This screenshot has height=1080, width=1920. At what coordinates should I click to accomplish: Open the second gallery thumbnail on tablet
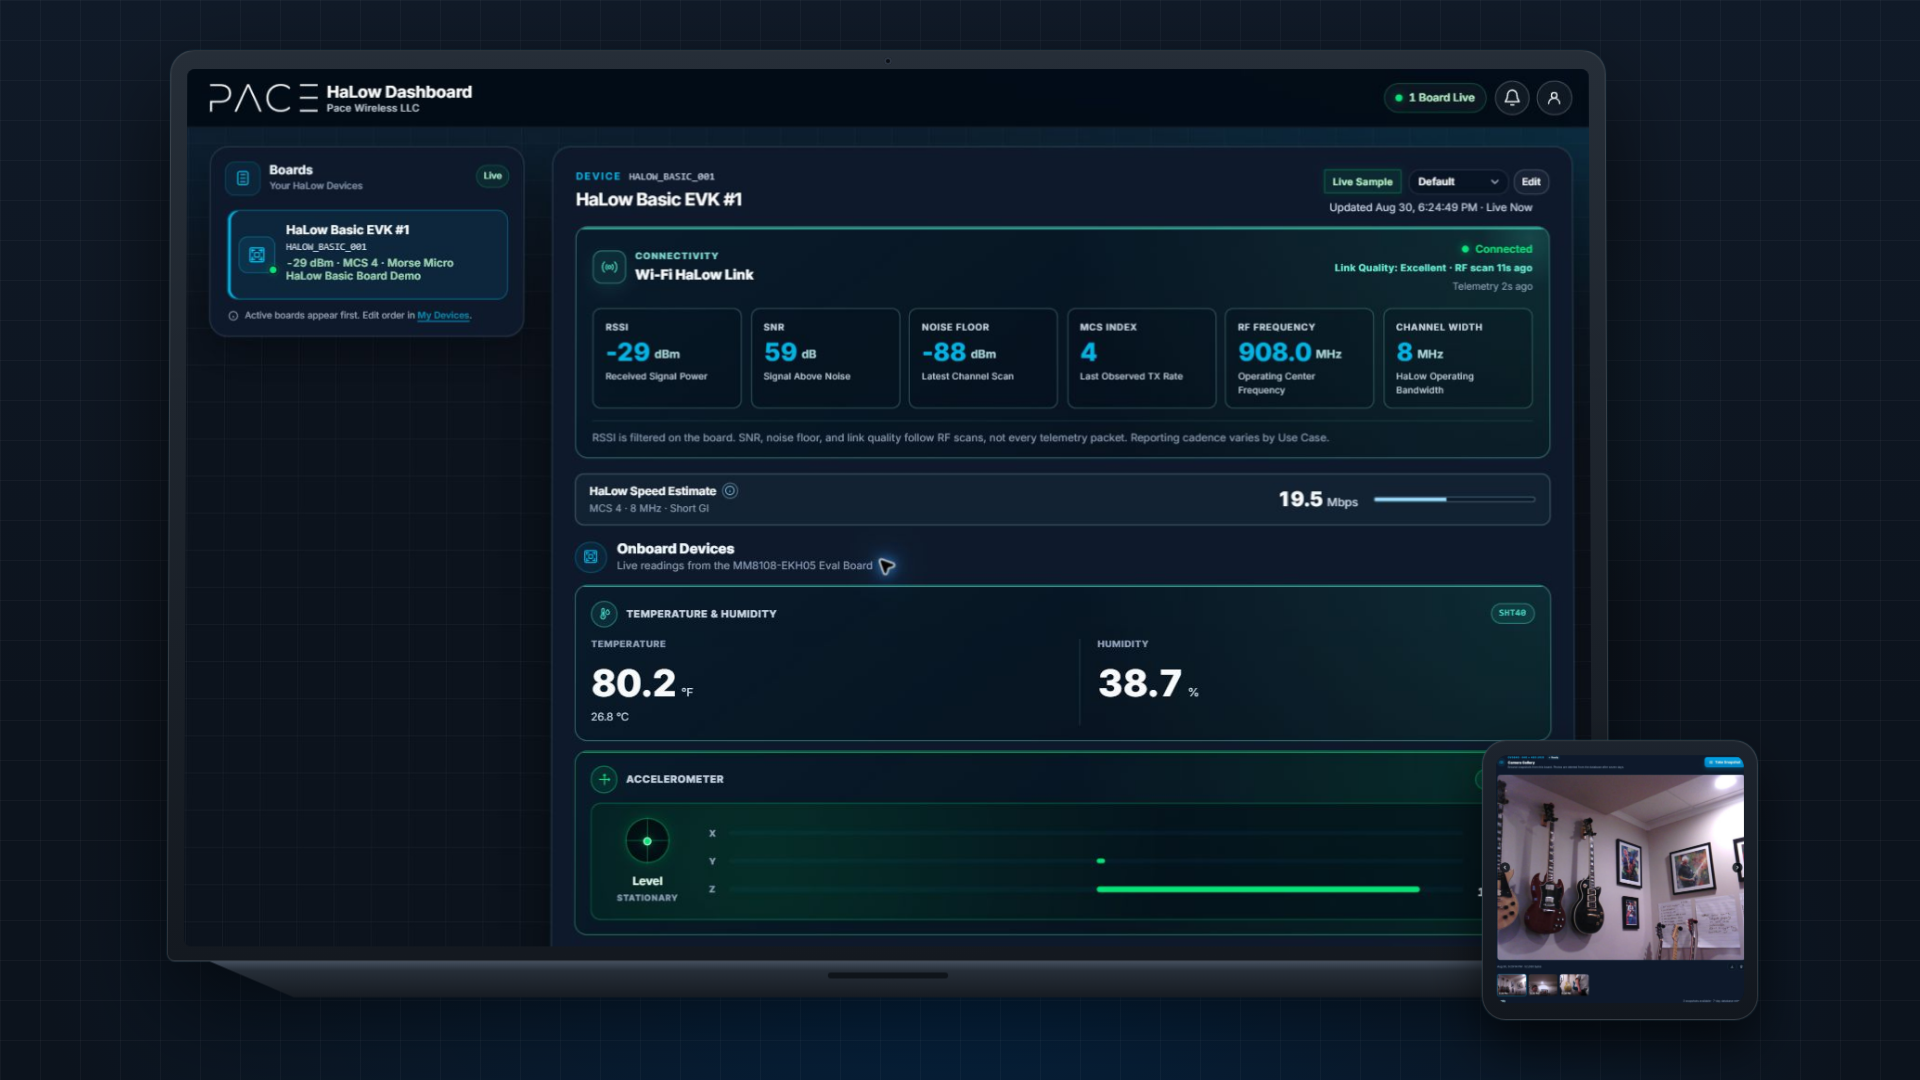[1543, 985]
